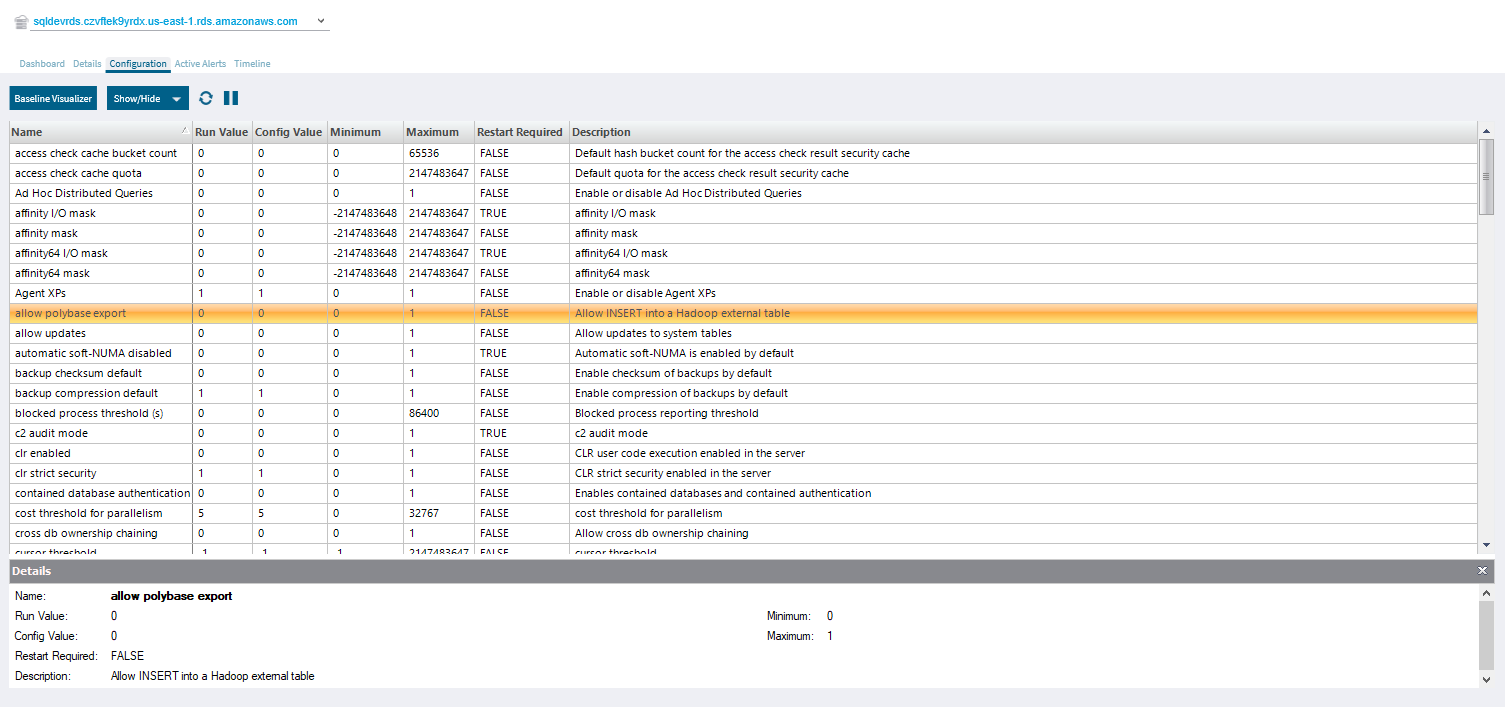
Task: Click the 65536 maximum value cell
Action: 438,153
